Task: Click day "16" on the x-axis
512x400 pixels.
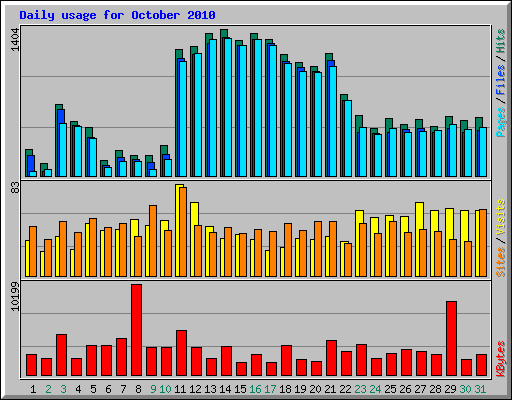Action: (x=255, y=389)
